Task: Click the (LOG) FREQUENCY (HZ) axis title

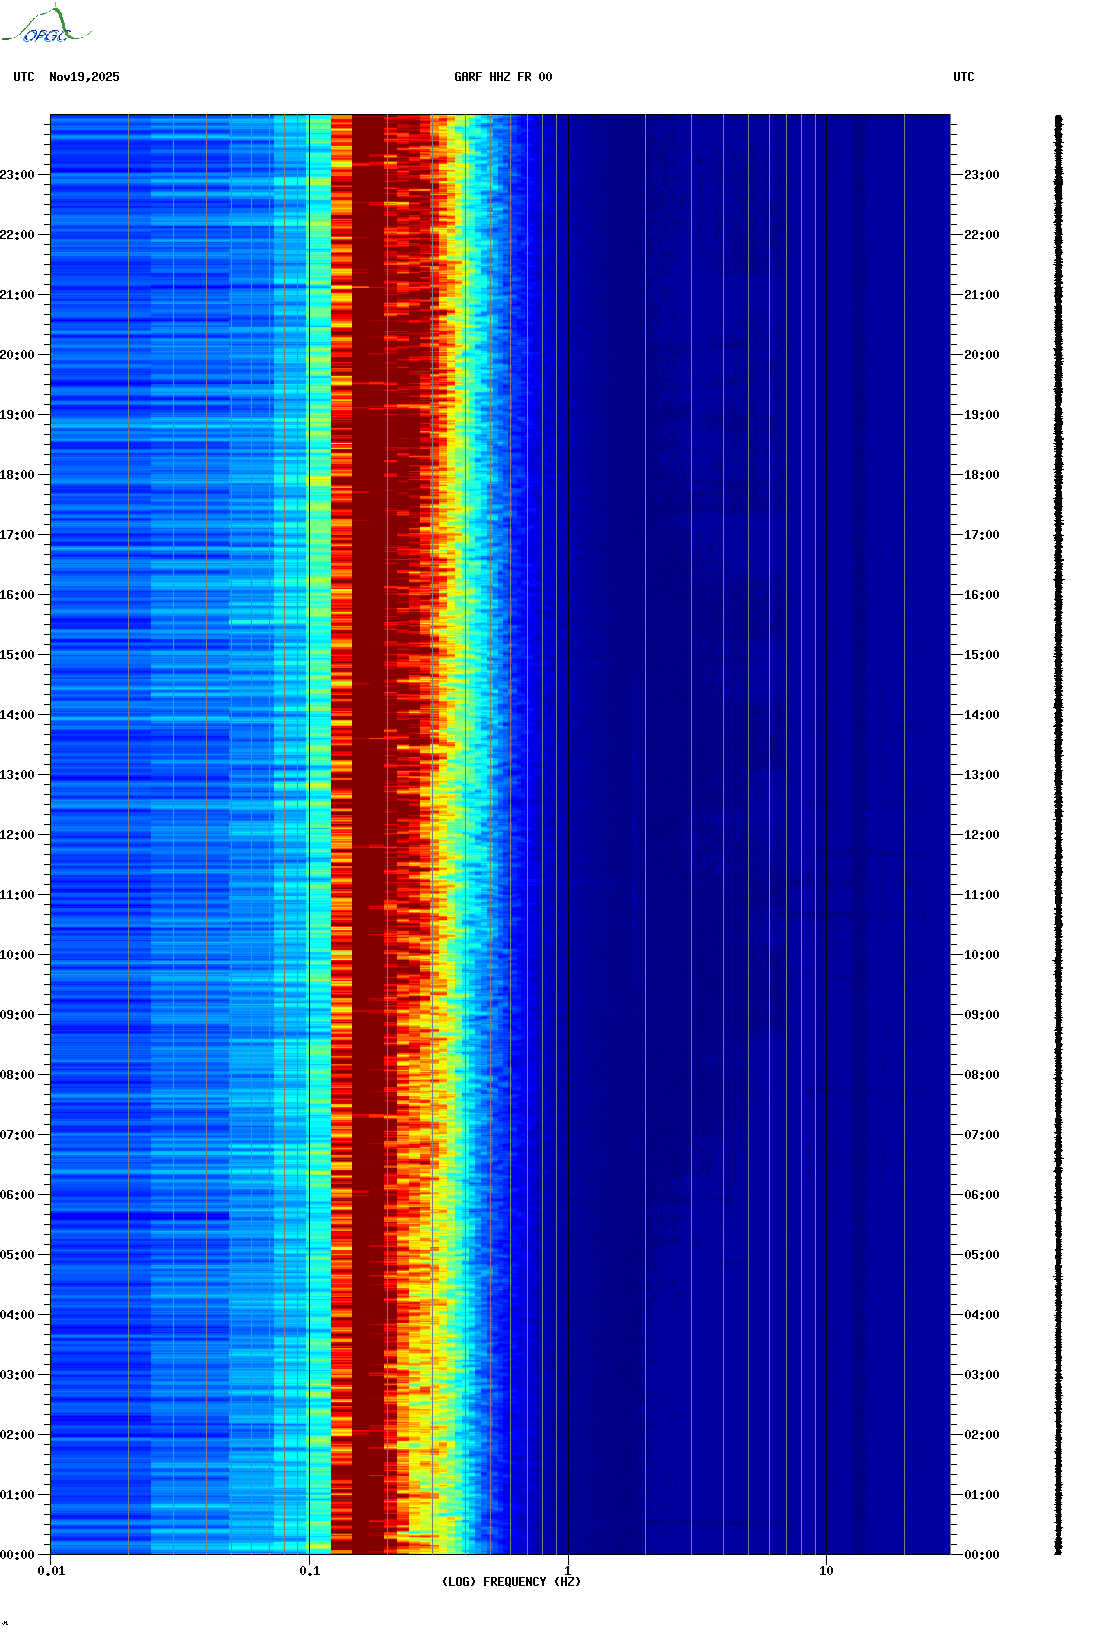Action: click(x=511, y=1582)
